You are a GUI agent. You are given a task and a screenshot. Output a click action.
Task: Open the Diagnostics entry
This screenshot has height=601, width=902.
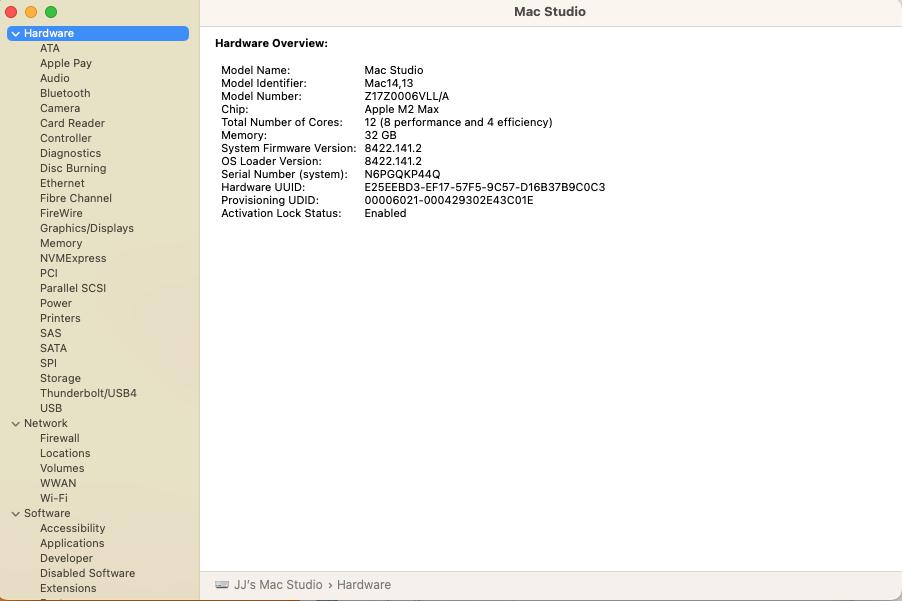coord(70,153)
